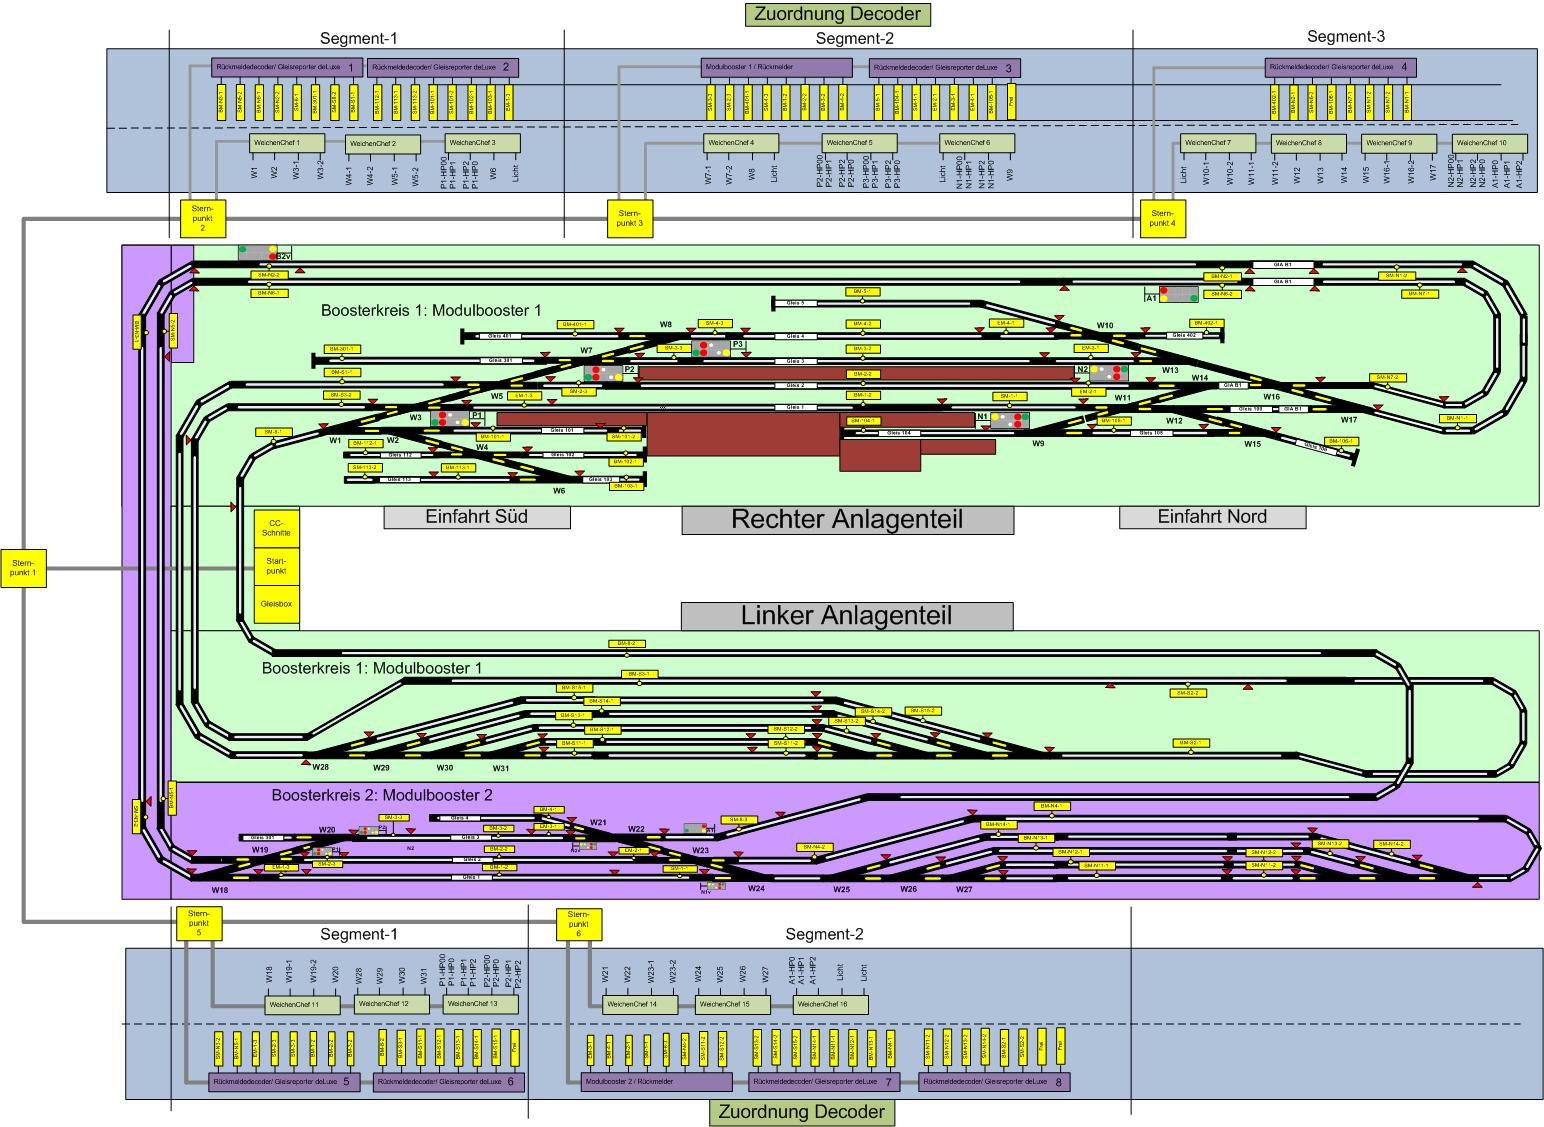Screen dimensions: 1544x1127
Task: Click the Linker Anlagenteil heading
Action: point(847,616)
